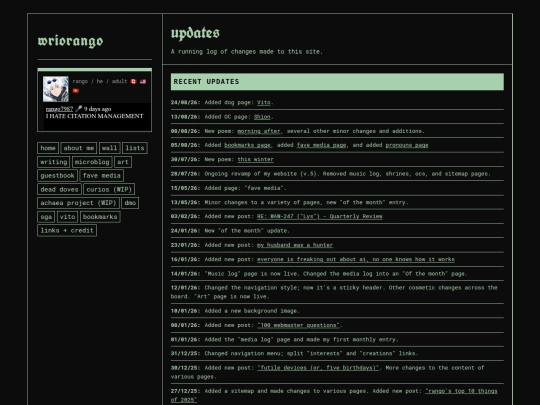Open the dmo page
The image size is (540, 405).
(130, 203)
